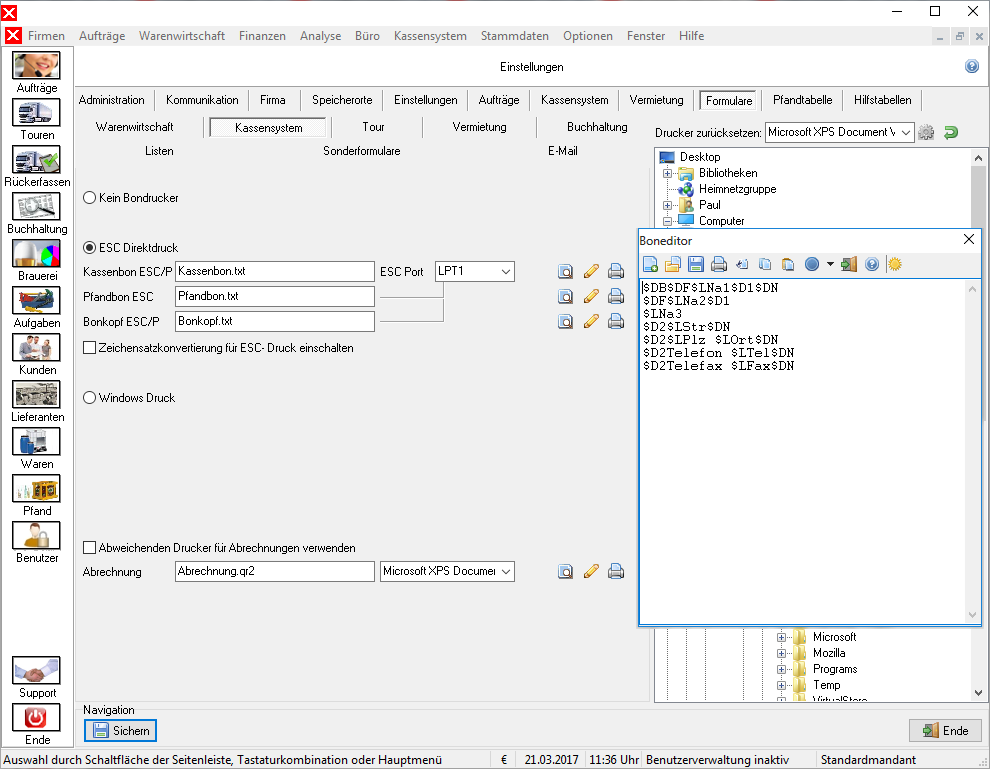
Task: Edit Kassenbon.txt with the pencil icon
Action: (x=591, y=271)
